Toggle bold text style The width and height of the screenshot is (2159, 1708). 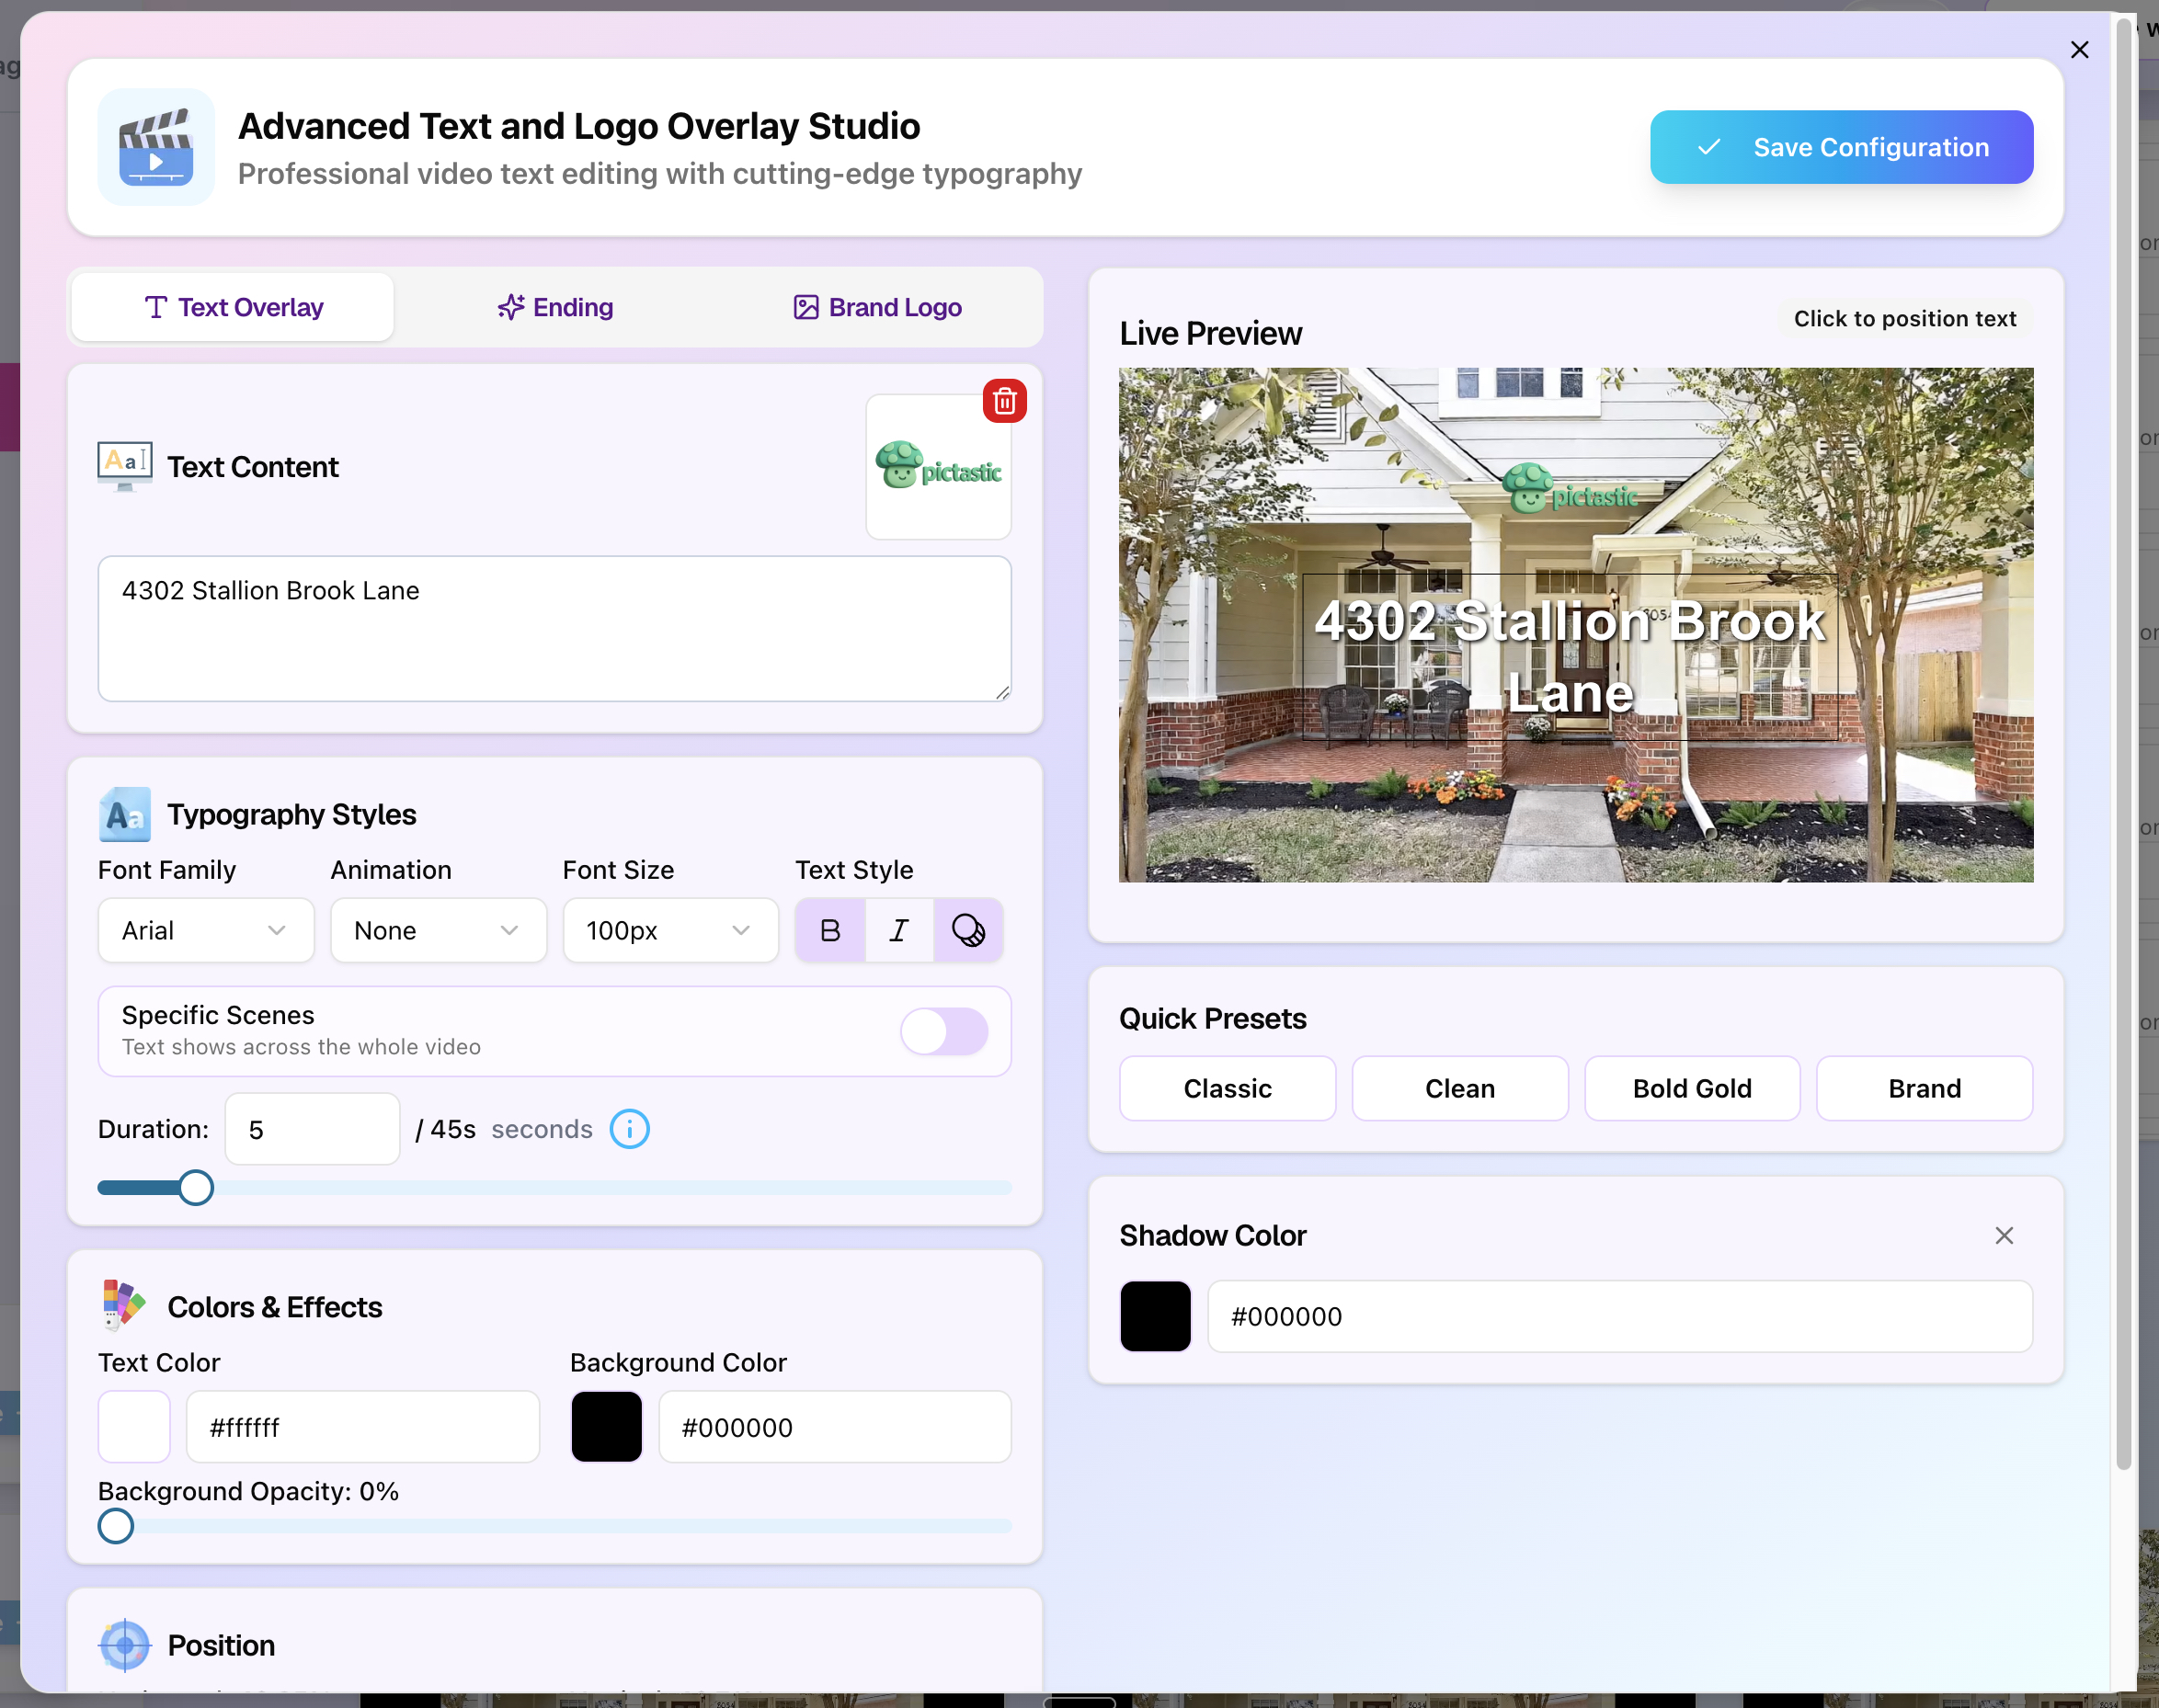click(x=830, y=930)
